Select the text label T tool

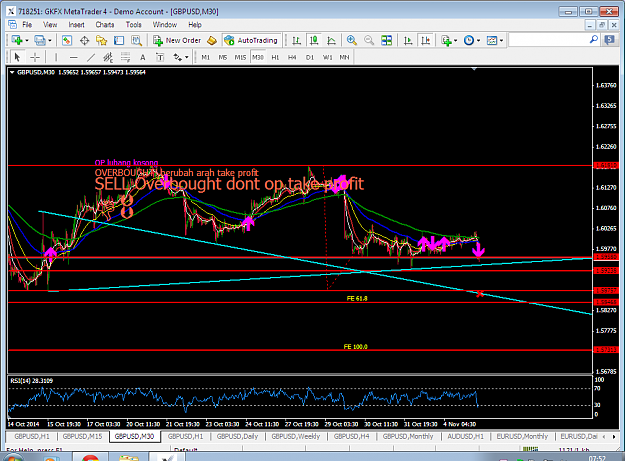pyautogui.click(x=160, y=57)
